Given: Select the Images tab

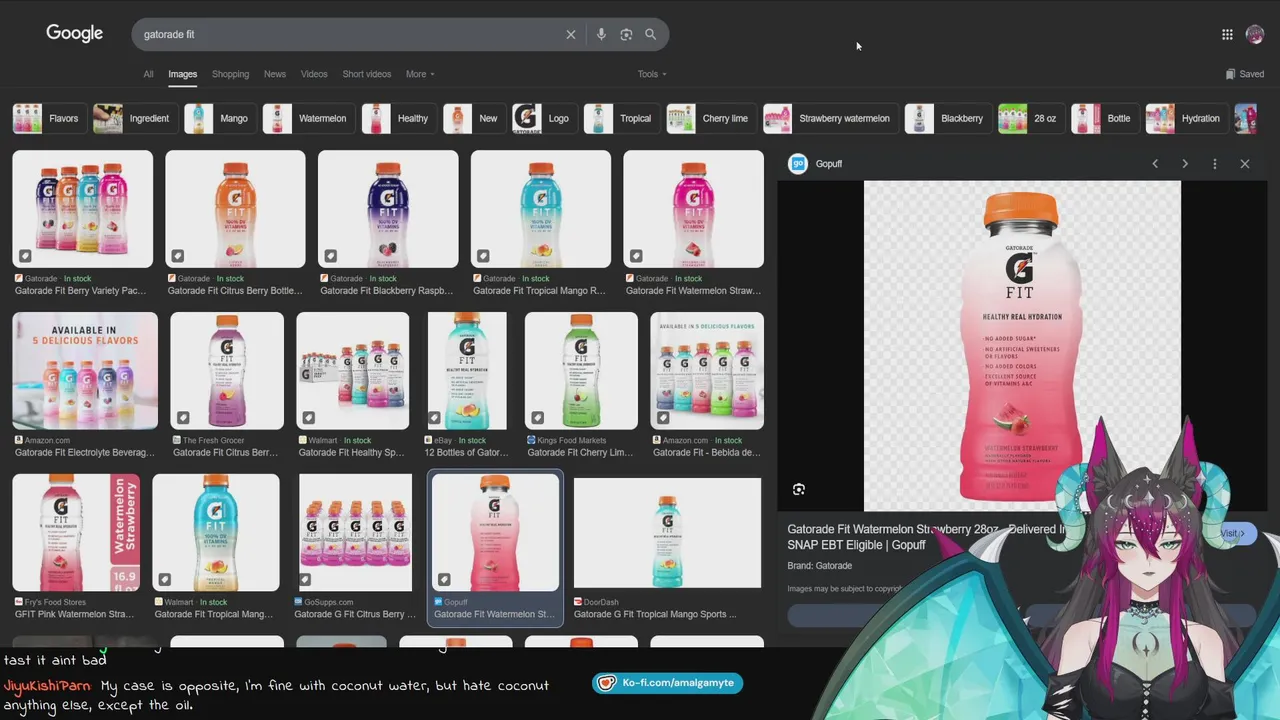Looking at the screenshot, I should [x=182, y=74].
